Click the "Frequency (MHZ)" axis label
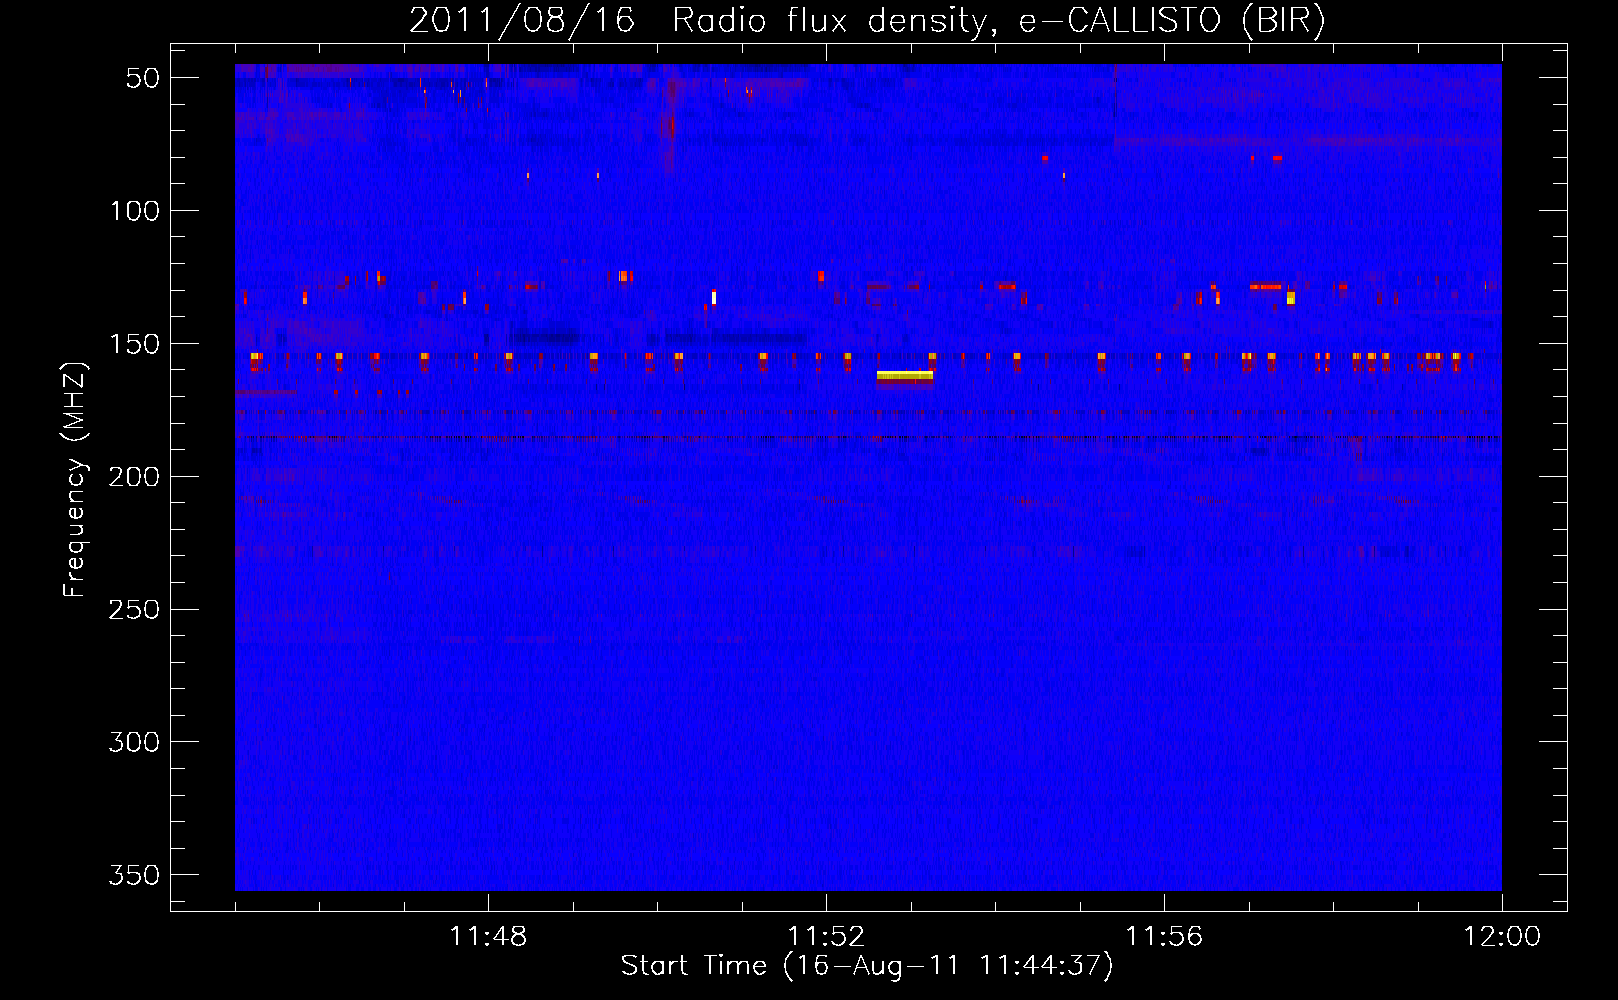This screenshot has height=1000, width=1618. pos(75,479)
